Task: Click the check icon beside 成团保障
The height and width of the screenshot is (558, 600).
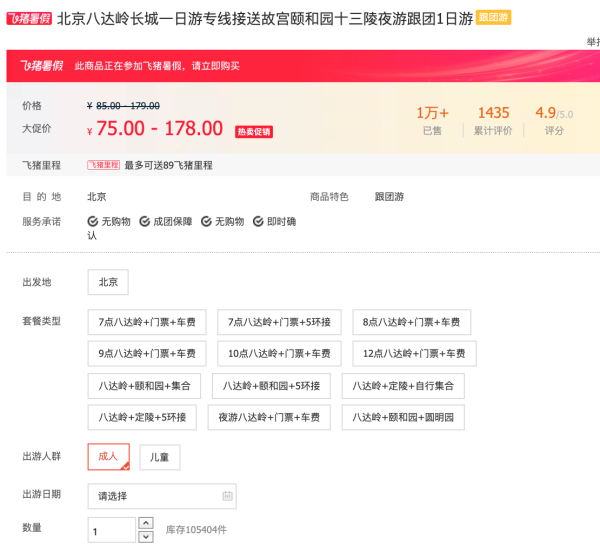Action: tap(145, 221)
